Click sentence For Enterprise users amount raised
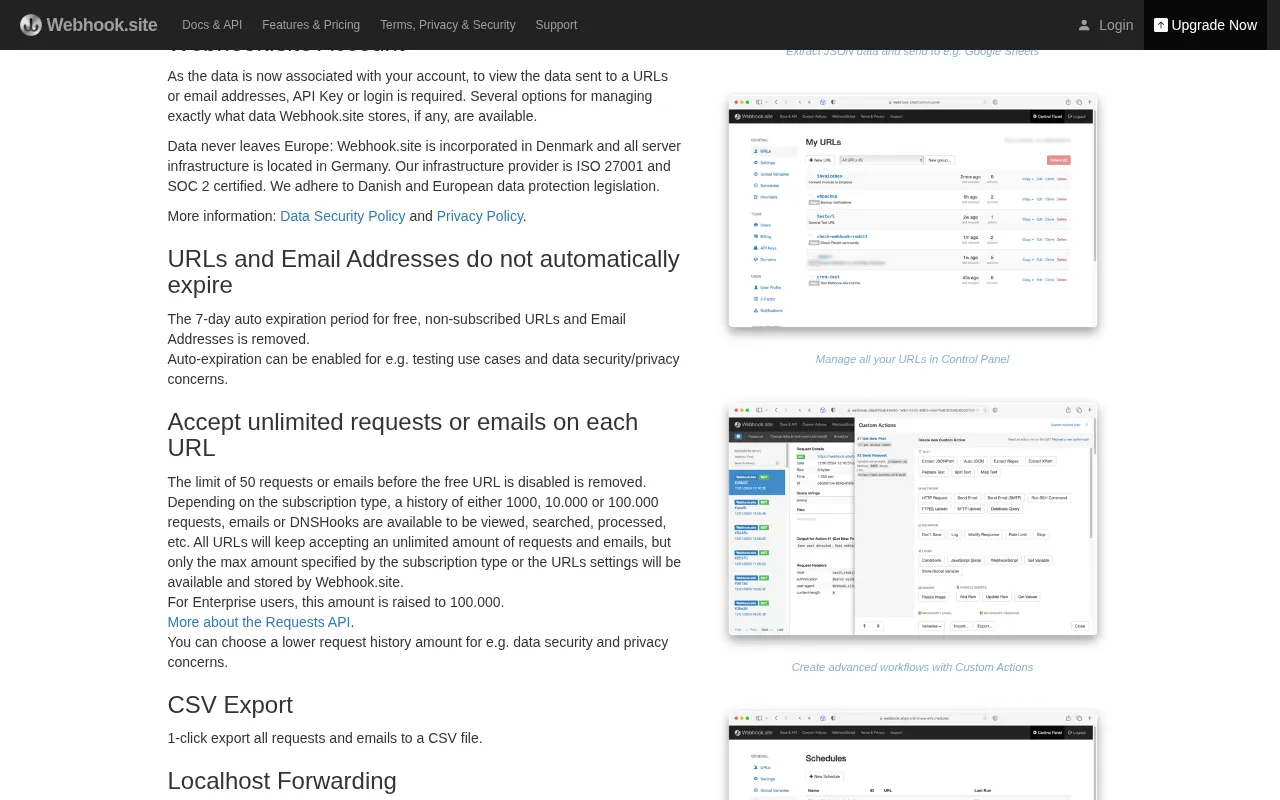Screen dimensions: 1280x800 click(x=336, y=602)
